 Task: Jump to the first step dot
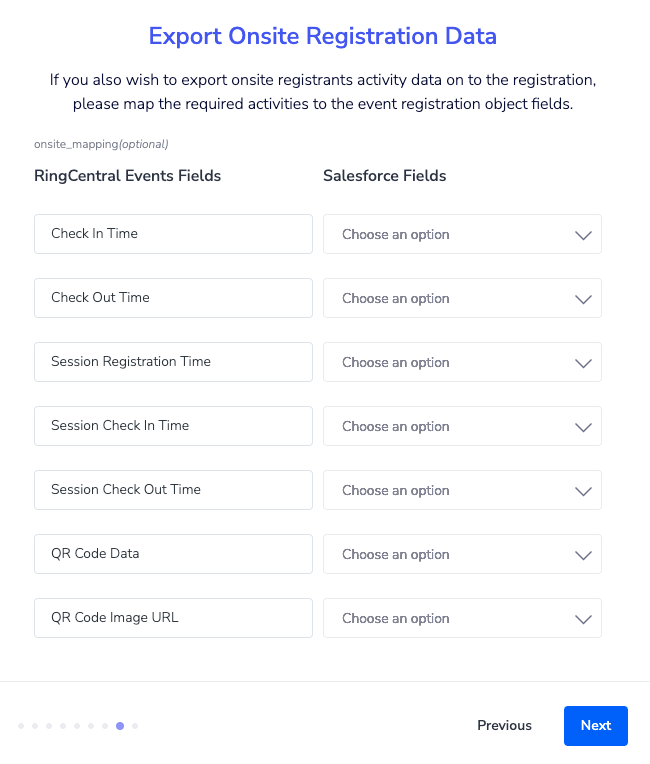click(21, 726)
